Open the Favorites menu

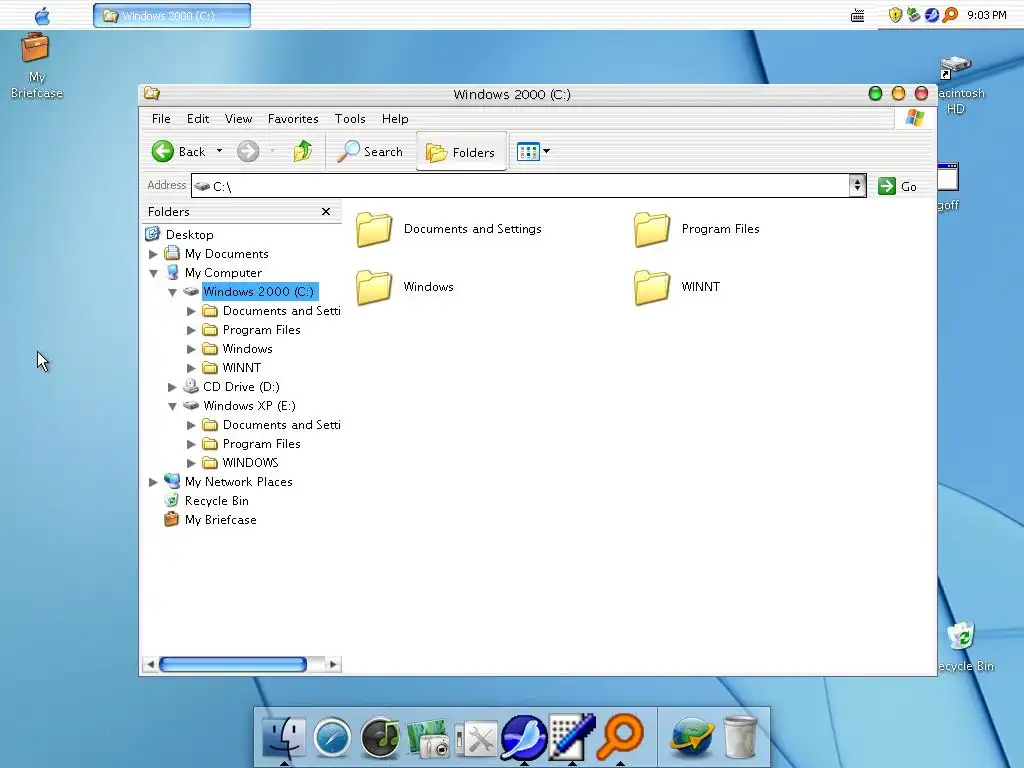pos(293,119)
